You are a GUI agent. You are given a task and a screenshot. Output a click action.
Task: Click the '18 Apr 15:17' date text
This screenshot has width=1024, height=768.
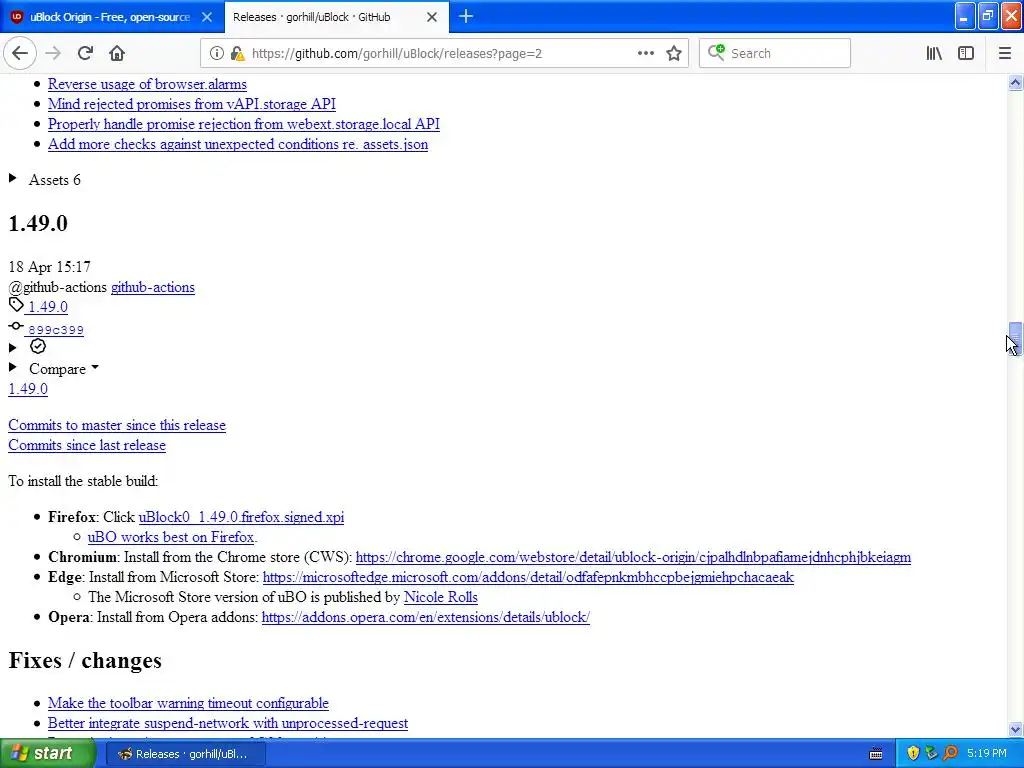pos(50,267)
